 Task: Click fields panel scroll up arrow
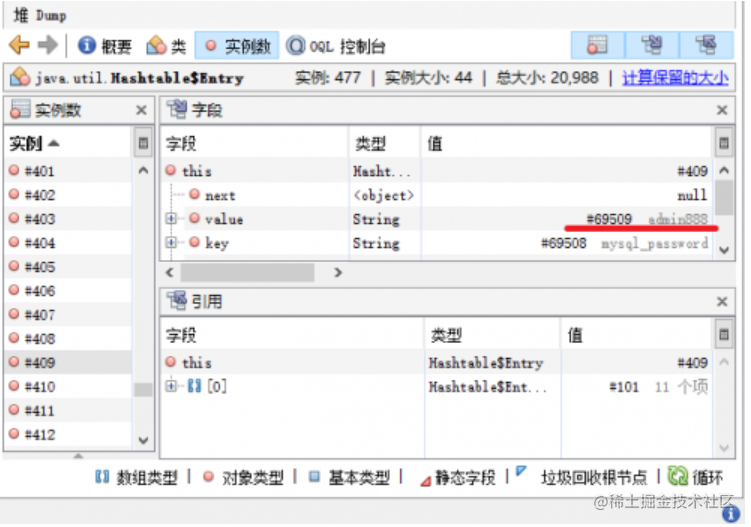(x=724, y=171)
